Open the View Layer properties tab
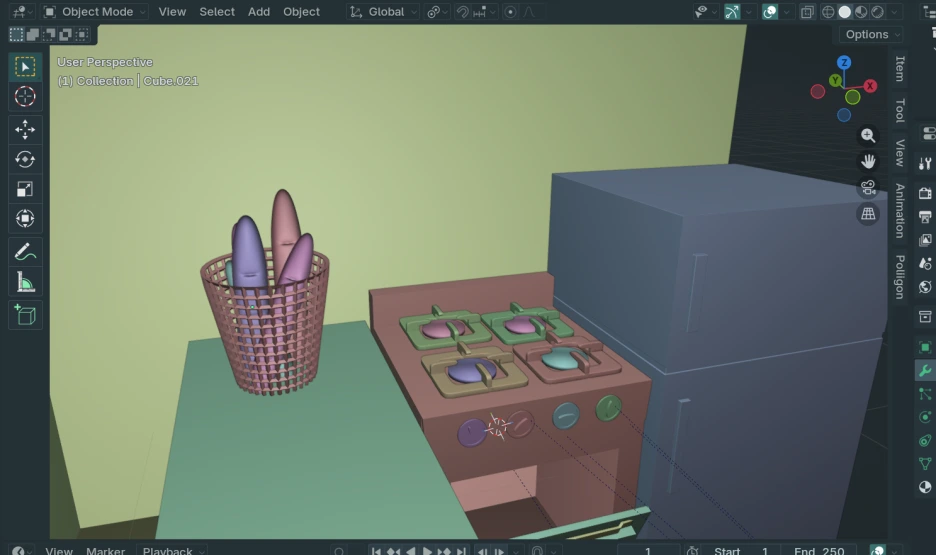 click(925, 240)
